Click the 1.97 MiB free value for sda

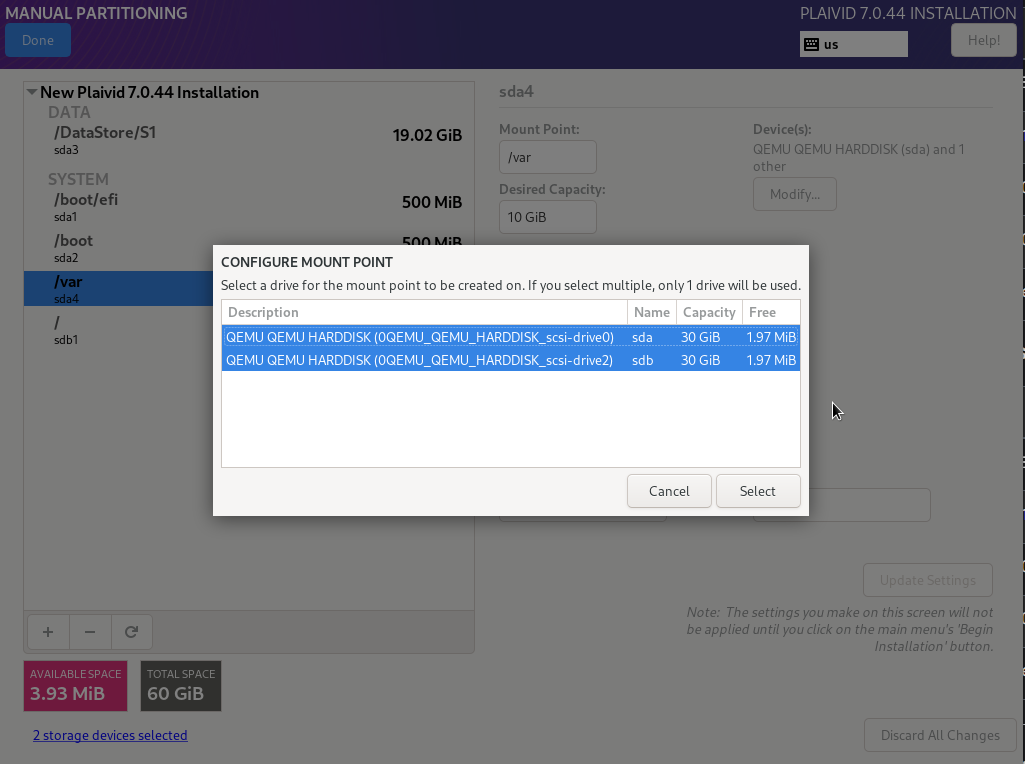pos(771,337)
